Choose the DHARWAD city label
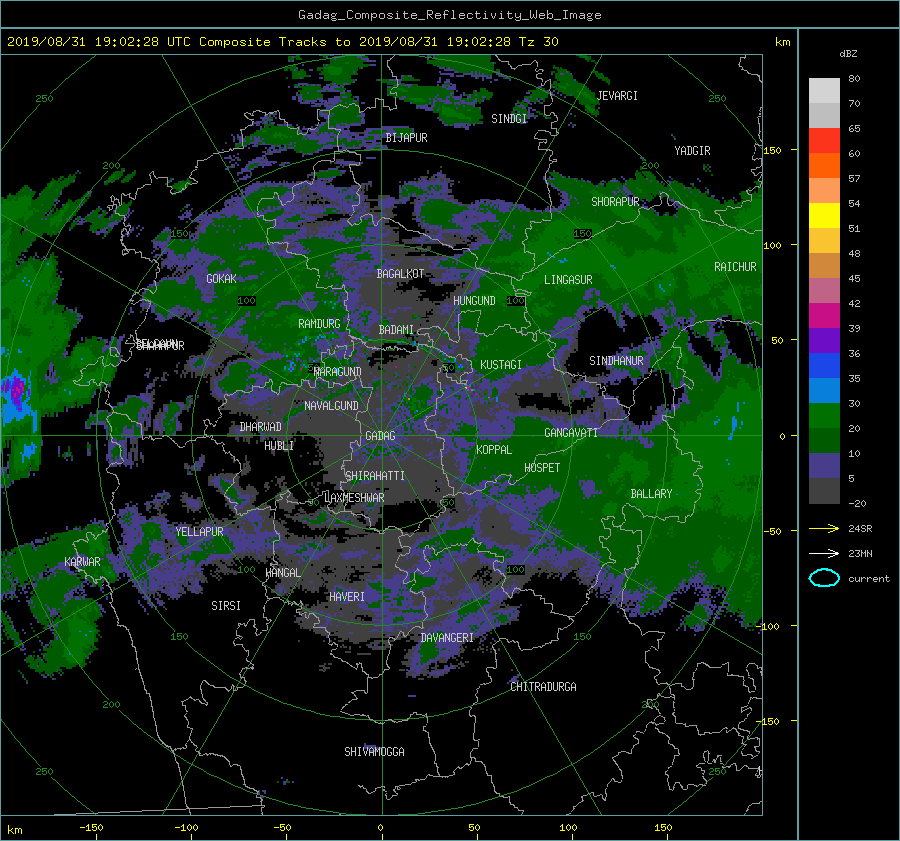The width and height of the screenshot is (900, 841). [261, 427]
